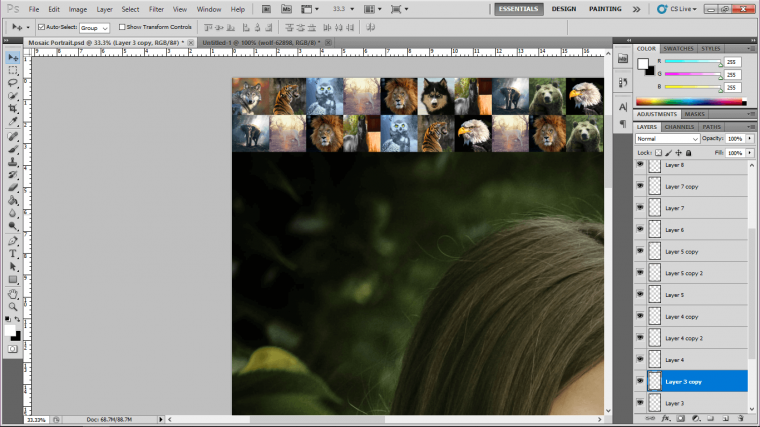760x427 pixels.
Task: Open Auto-Select Group dropdown
Action: point(94,28)
